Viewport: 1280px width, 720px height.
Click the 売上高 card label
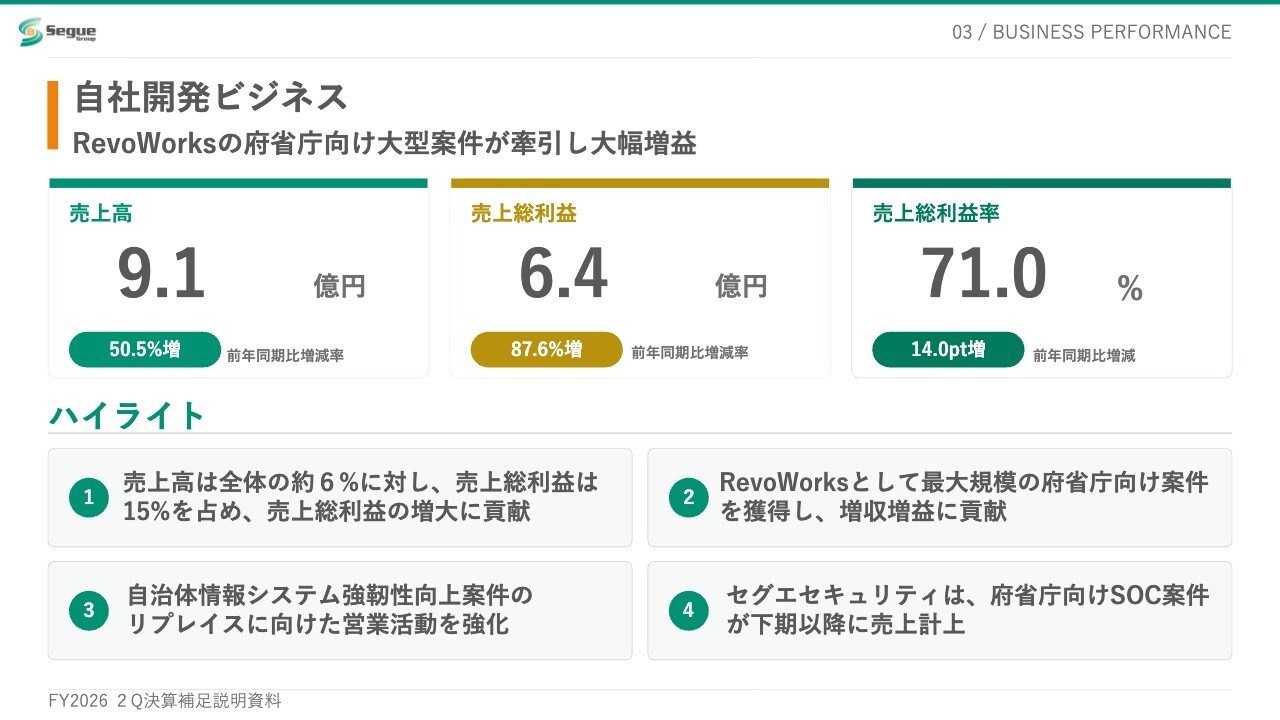101,213
